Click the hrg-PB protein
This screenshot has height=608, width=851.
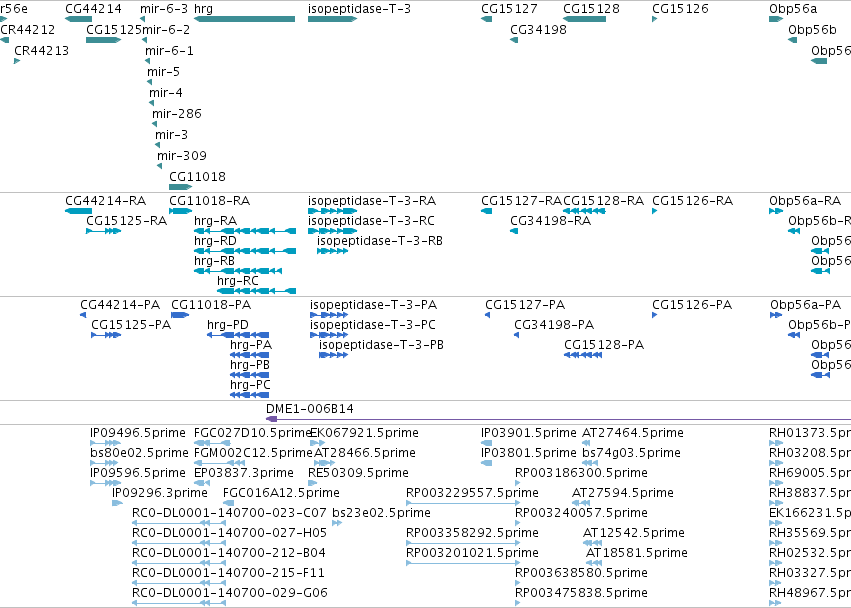click(250, 375)
